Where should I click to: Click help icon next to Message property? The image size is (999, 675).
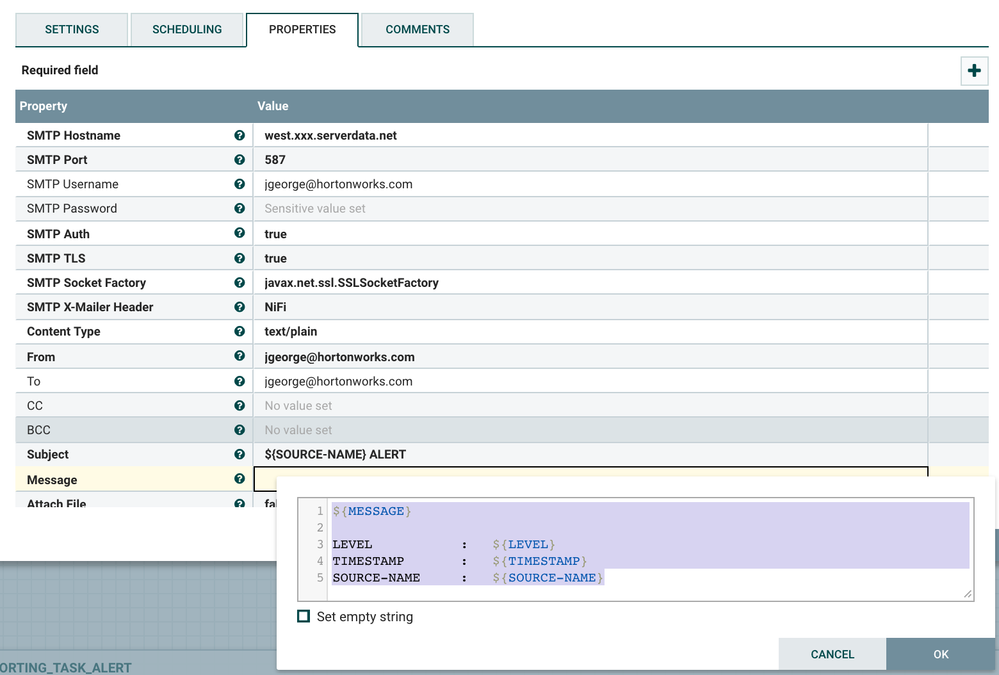tap(239, 479)
